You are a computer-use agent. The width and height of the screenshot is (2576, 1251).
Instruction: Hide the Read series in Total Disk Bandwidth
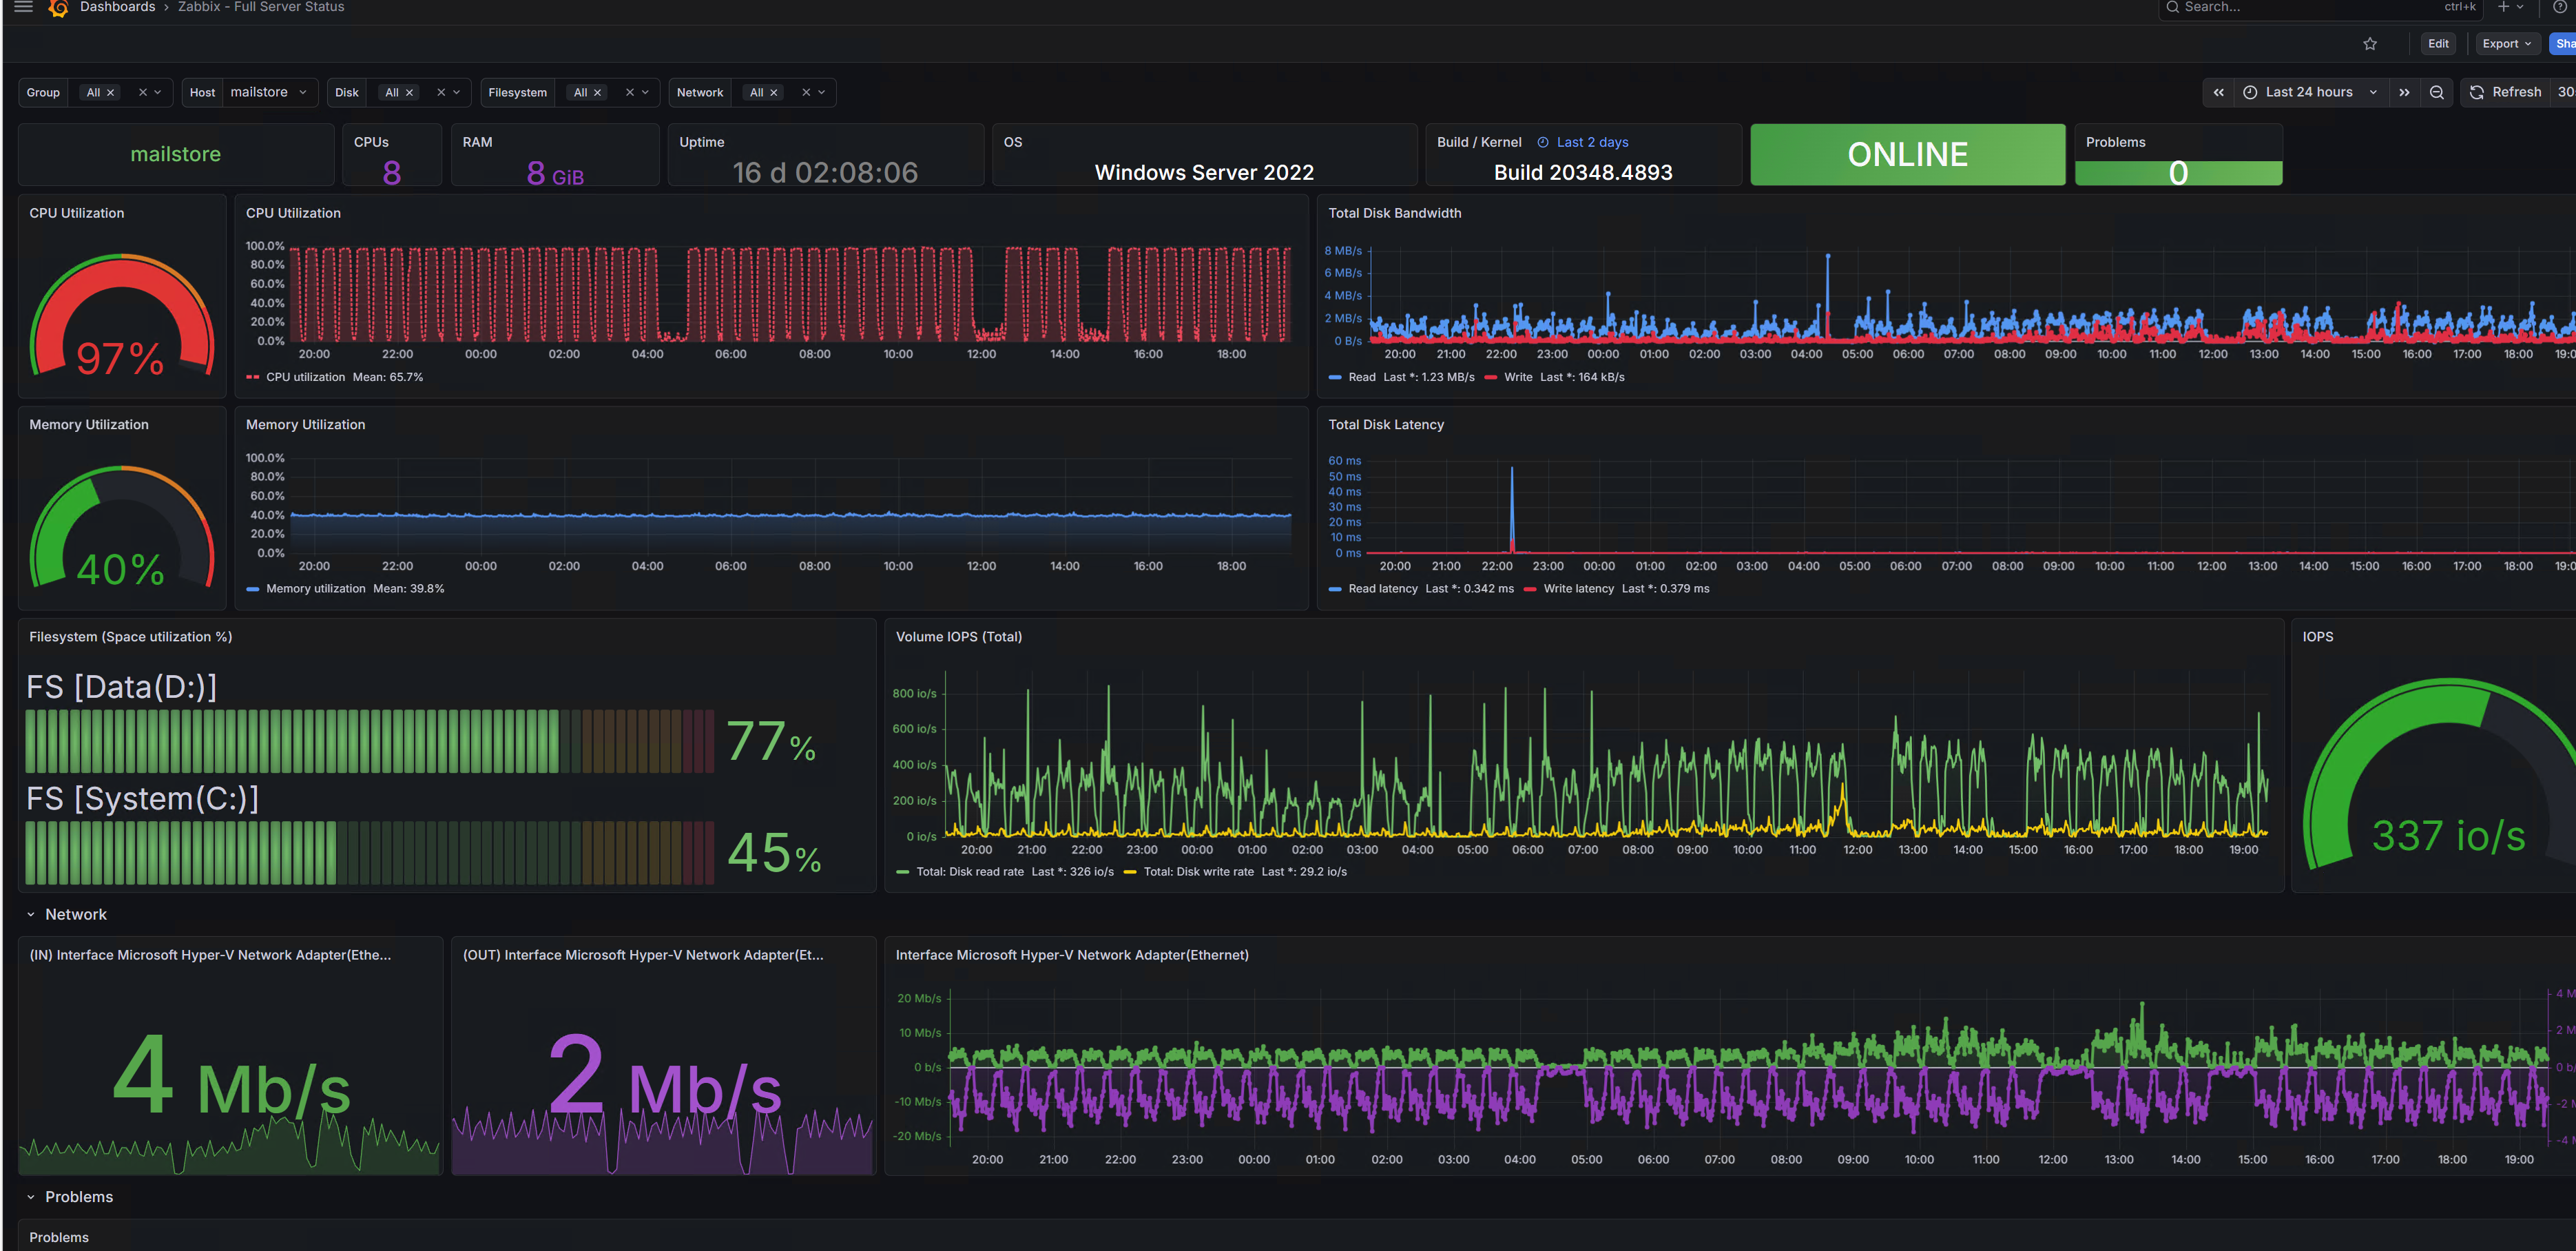click(1362, 377)
